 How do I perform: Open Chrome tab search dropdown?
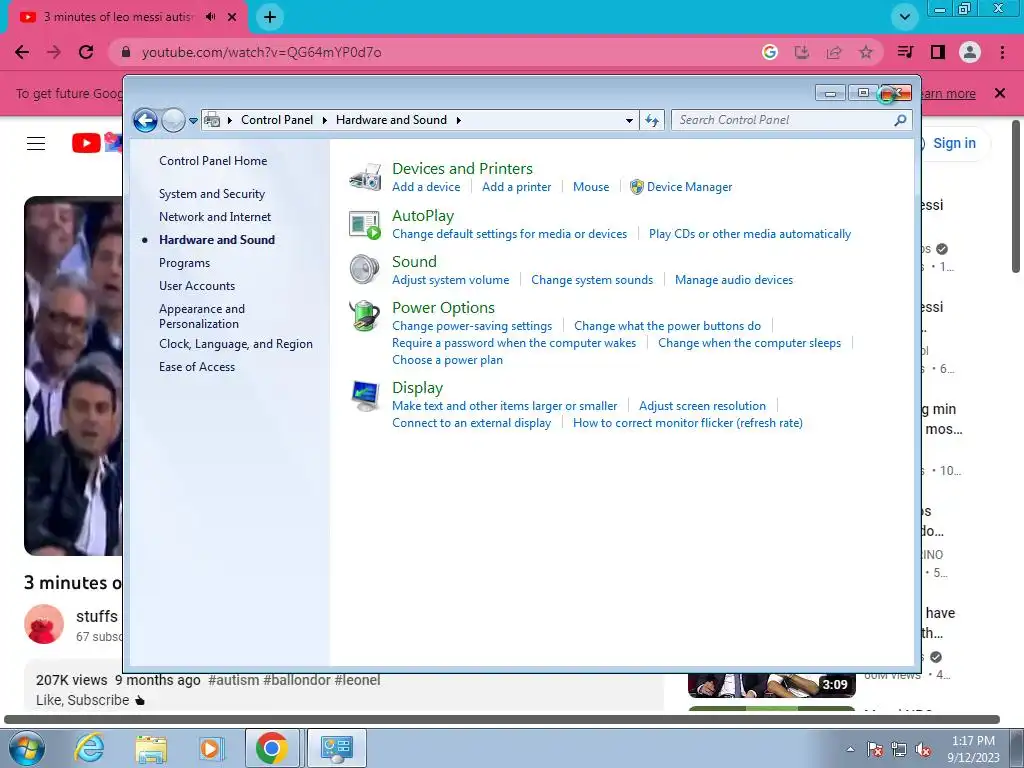point(905,17)
